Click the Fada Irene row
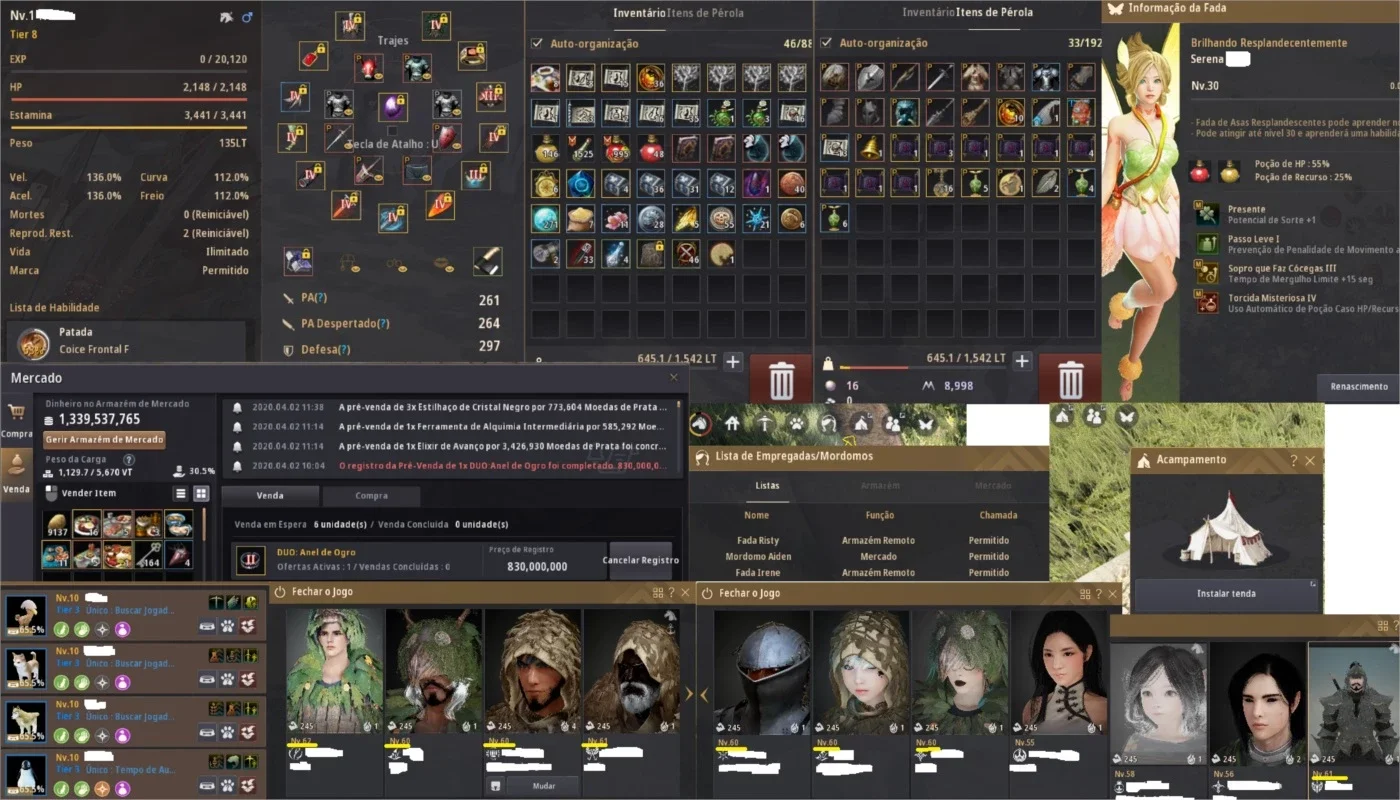The width and height of the screenshot is (1400, 800). pyautogui.click(x=870, y=572)
